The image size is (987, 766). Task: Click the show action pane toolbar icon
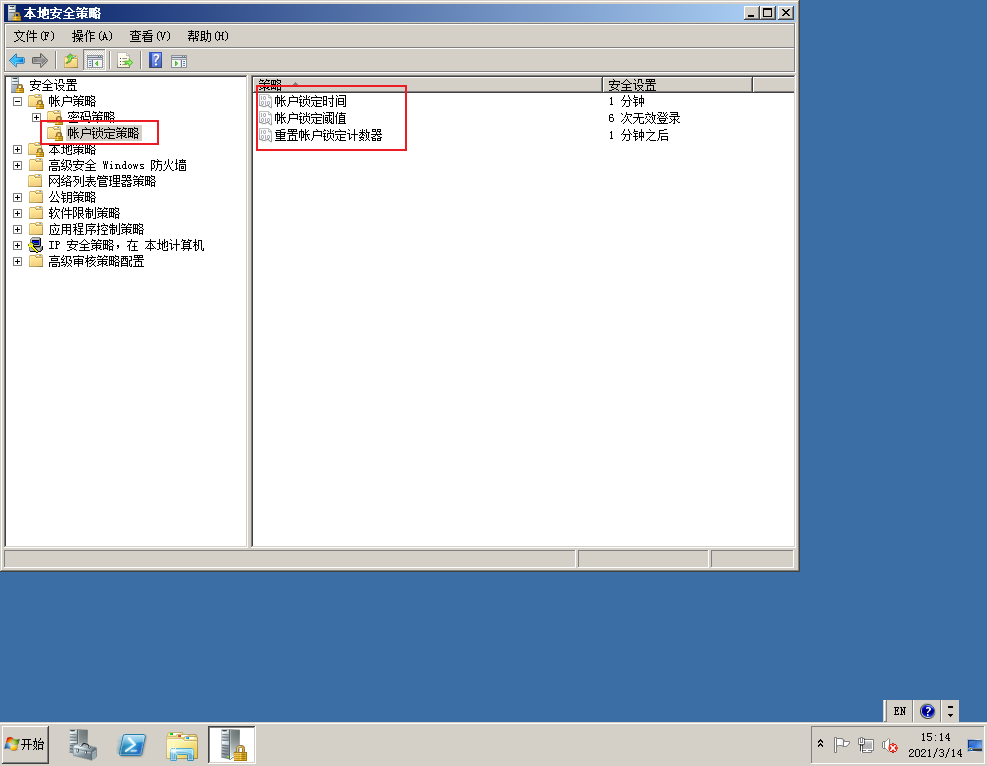pos(178,60)
